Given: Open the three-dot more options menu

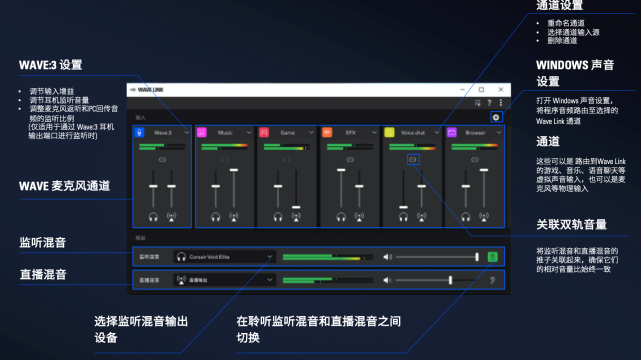Looking at the screenshot, I should click(x=501, y=103).
